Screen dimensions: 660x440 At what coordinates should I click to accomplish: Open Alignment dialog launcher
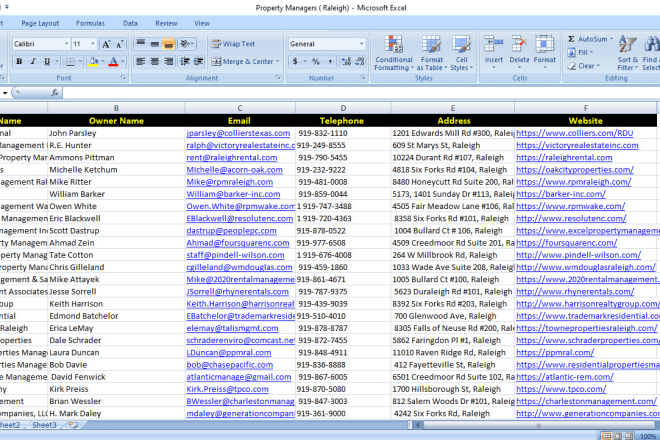click(278, 77)
